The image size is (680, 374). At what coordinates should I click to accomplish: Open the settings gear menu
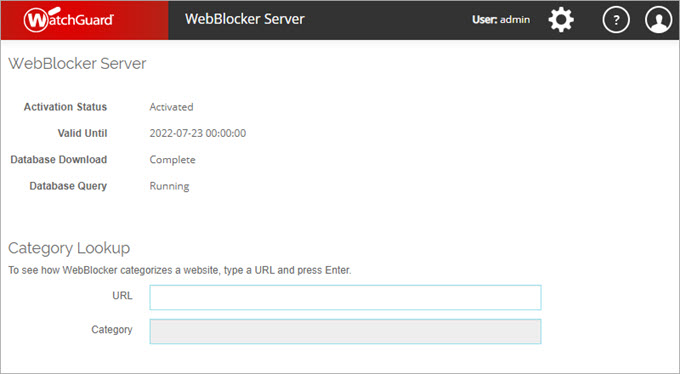(x=561, y=20)
